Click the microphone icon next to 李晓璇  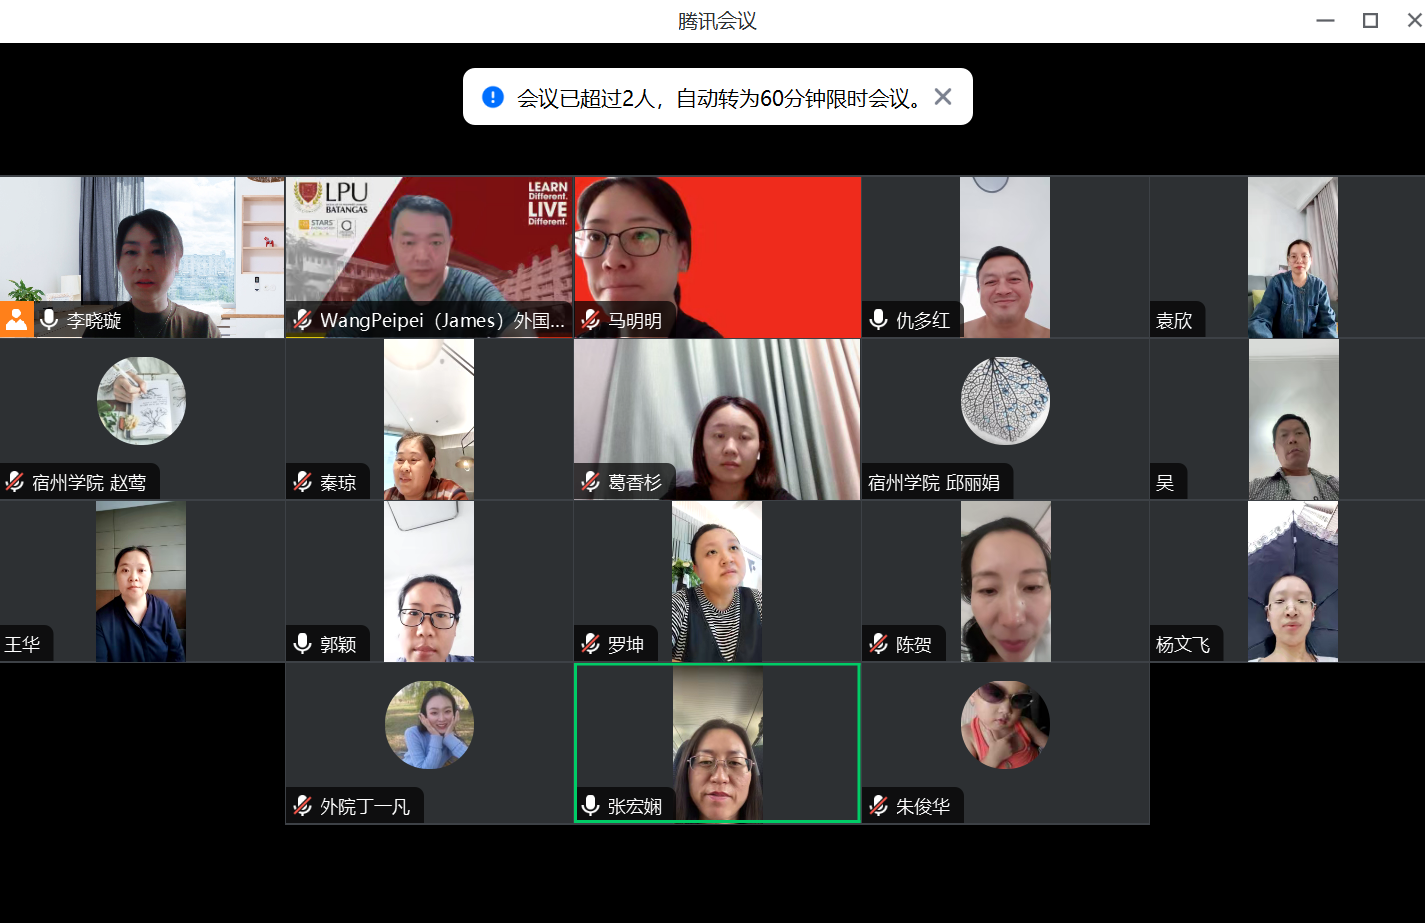pyautogui.click(x=49, y=320)
